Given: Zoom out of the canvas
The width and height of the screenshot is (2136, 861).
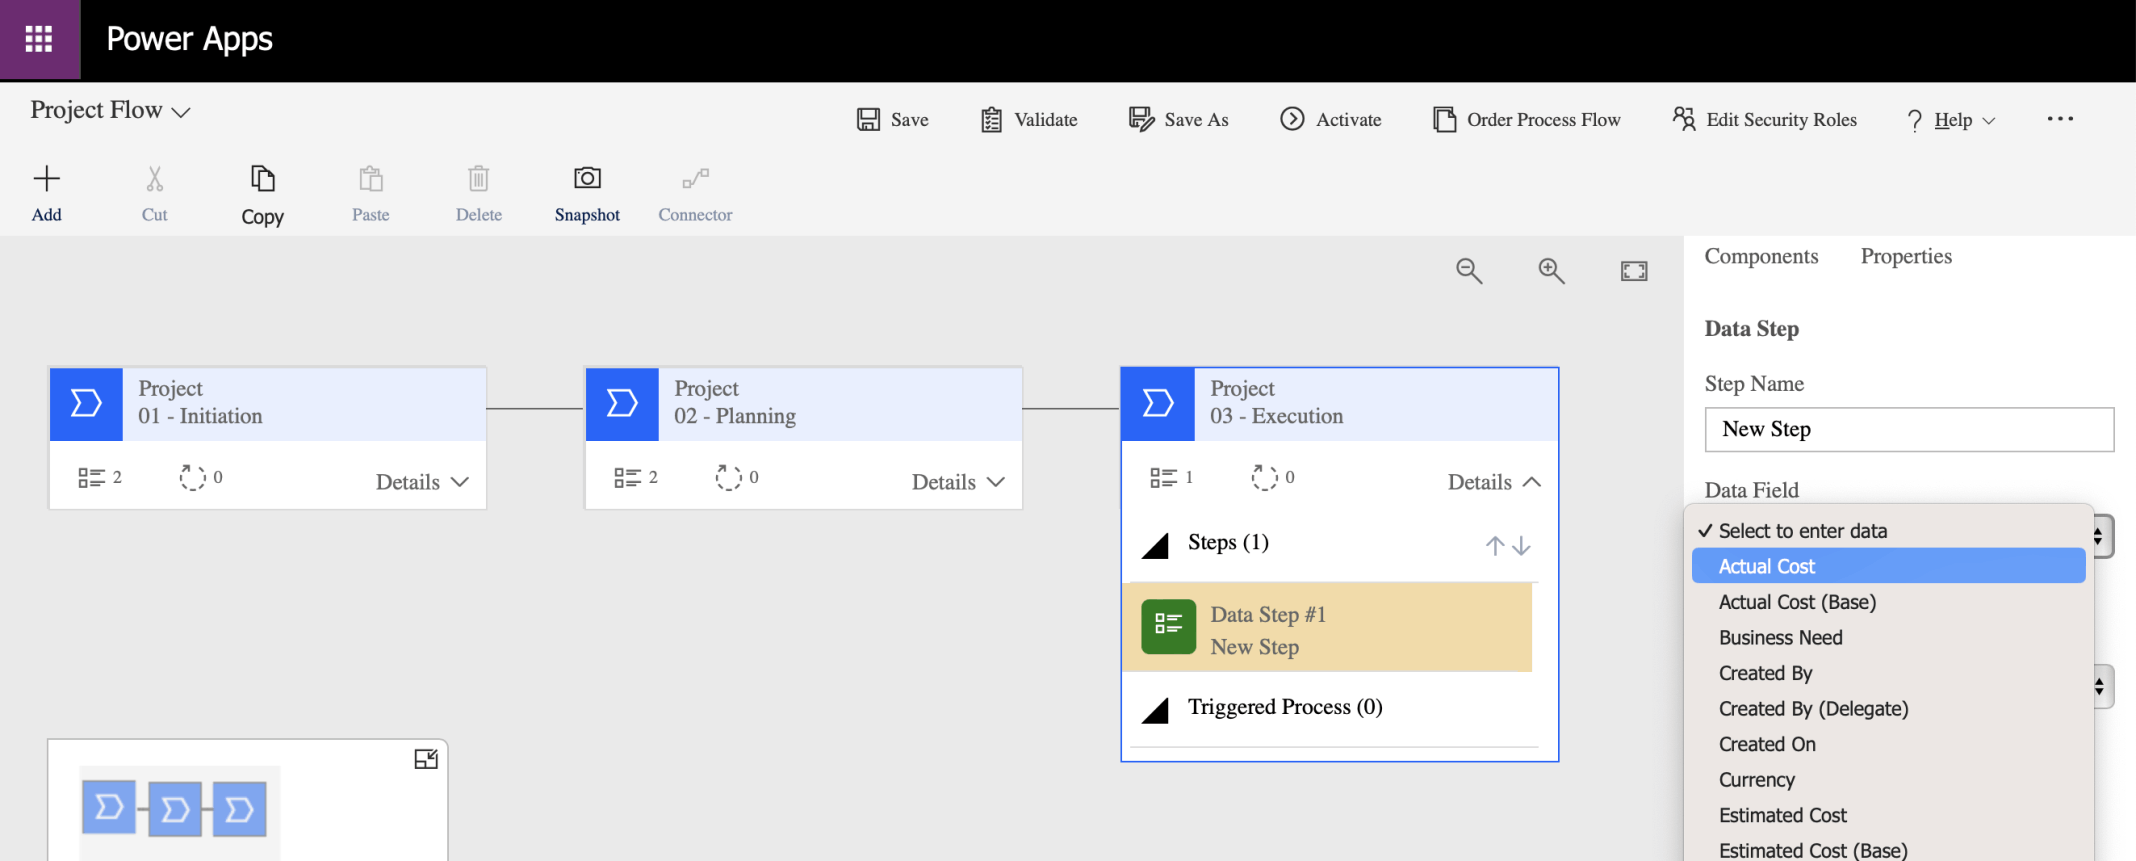Looking at the screenshot, I should pyautogui.click(x=1468, y=271).
